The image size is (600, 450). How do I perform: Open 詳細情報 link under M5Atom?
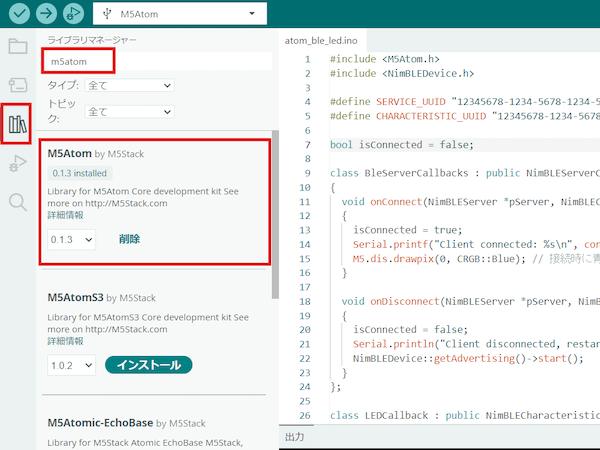(67, 216)
